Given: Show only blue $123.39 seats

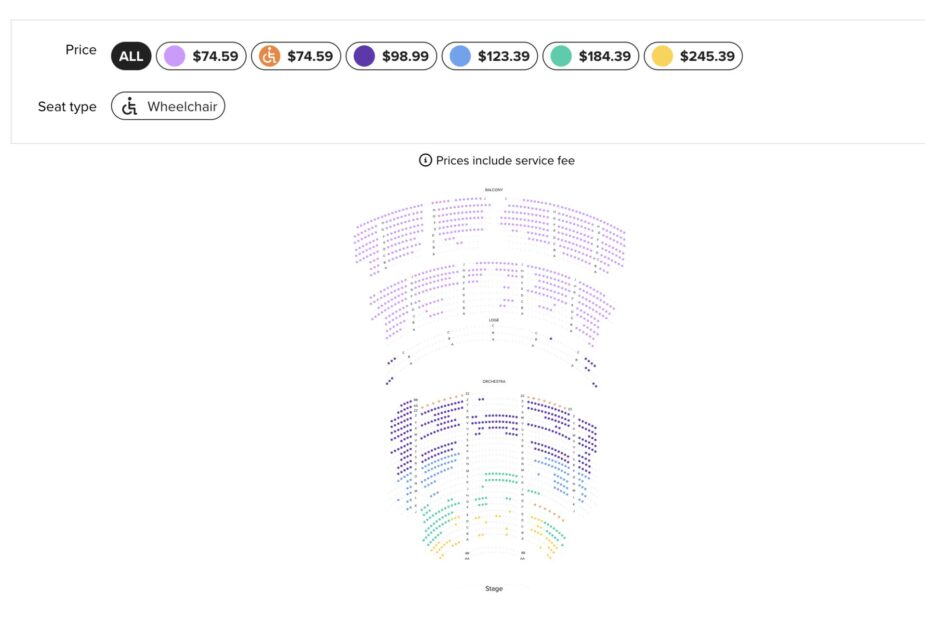Looking at the screenshot, I should coord(490,56).
